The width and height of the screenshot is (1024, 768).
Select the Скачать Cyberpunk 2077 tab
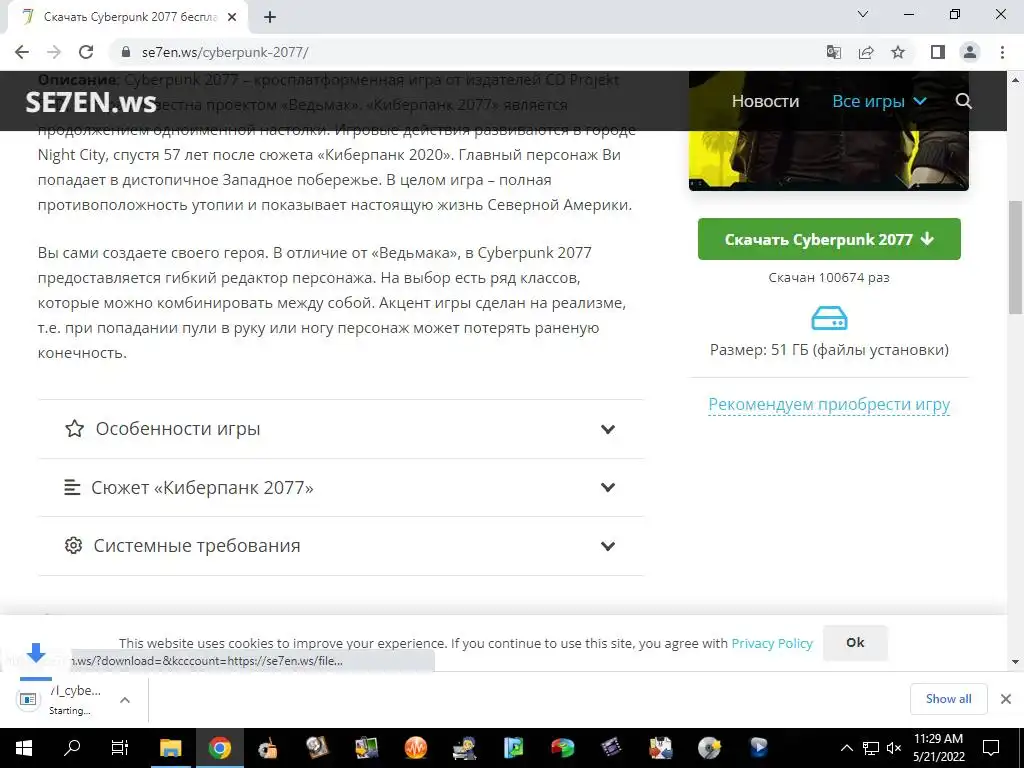click(x=128, y=18)
